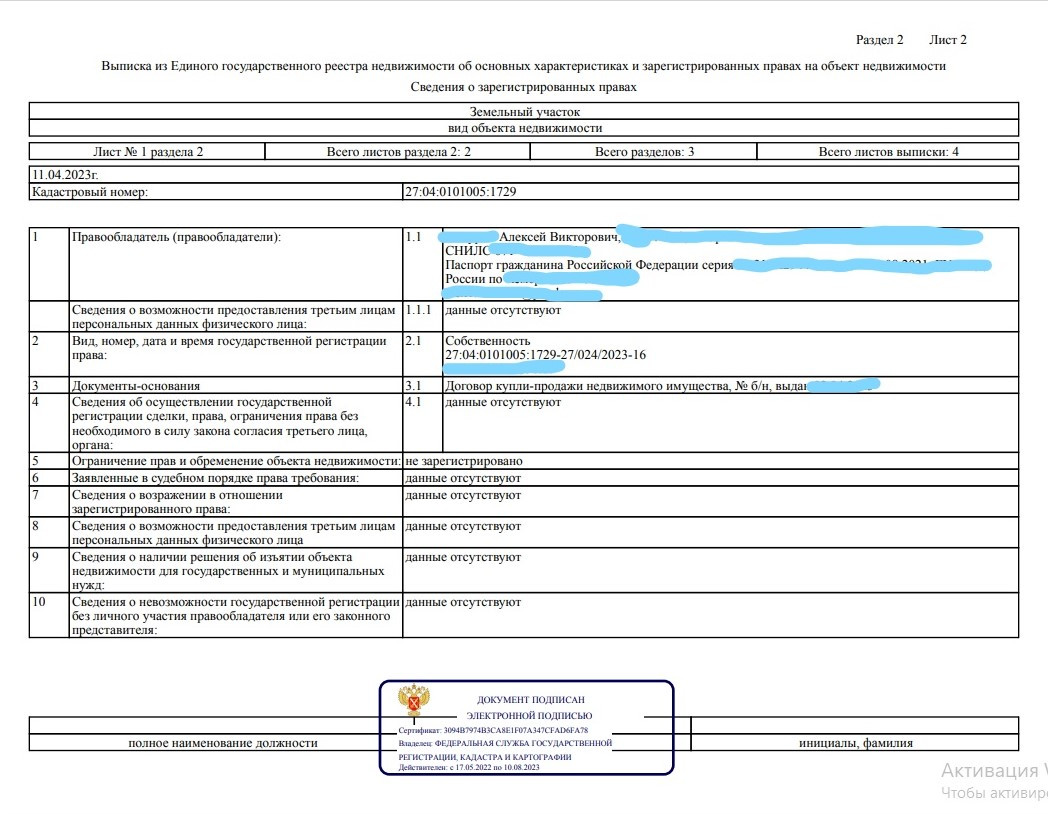This screenshot has width=1048, height=814.
Task: Click 'ДОКУМЕНТ ПОДПИСАН' stamp heading
Action: (531, 700)
